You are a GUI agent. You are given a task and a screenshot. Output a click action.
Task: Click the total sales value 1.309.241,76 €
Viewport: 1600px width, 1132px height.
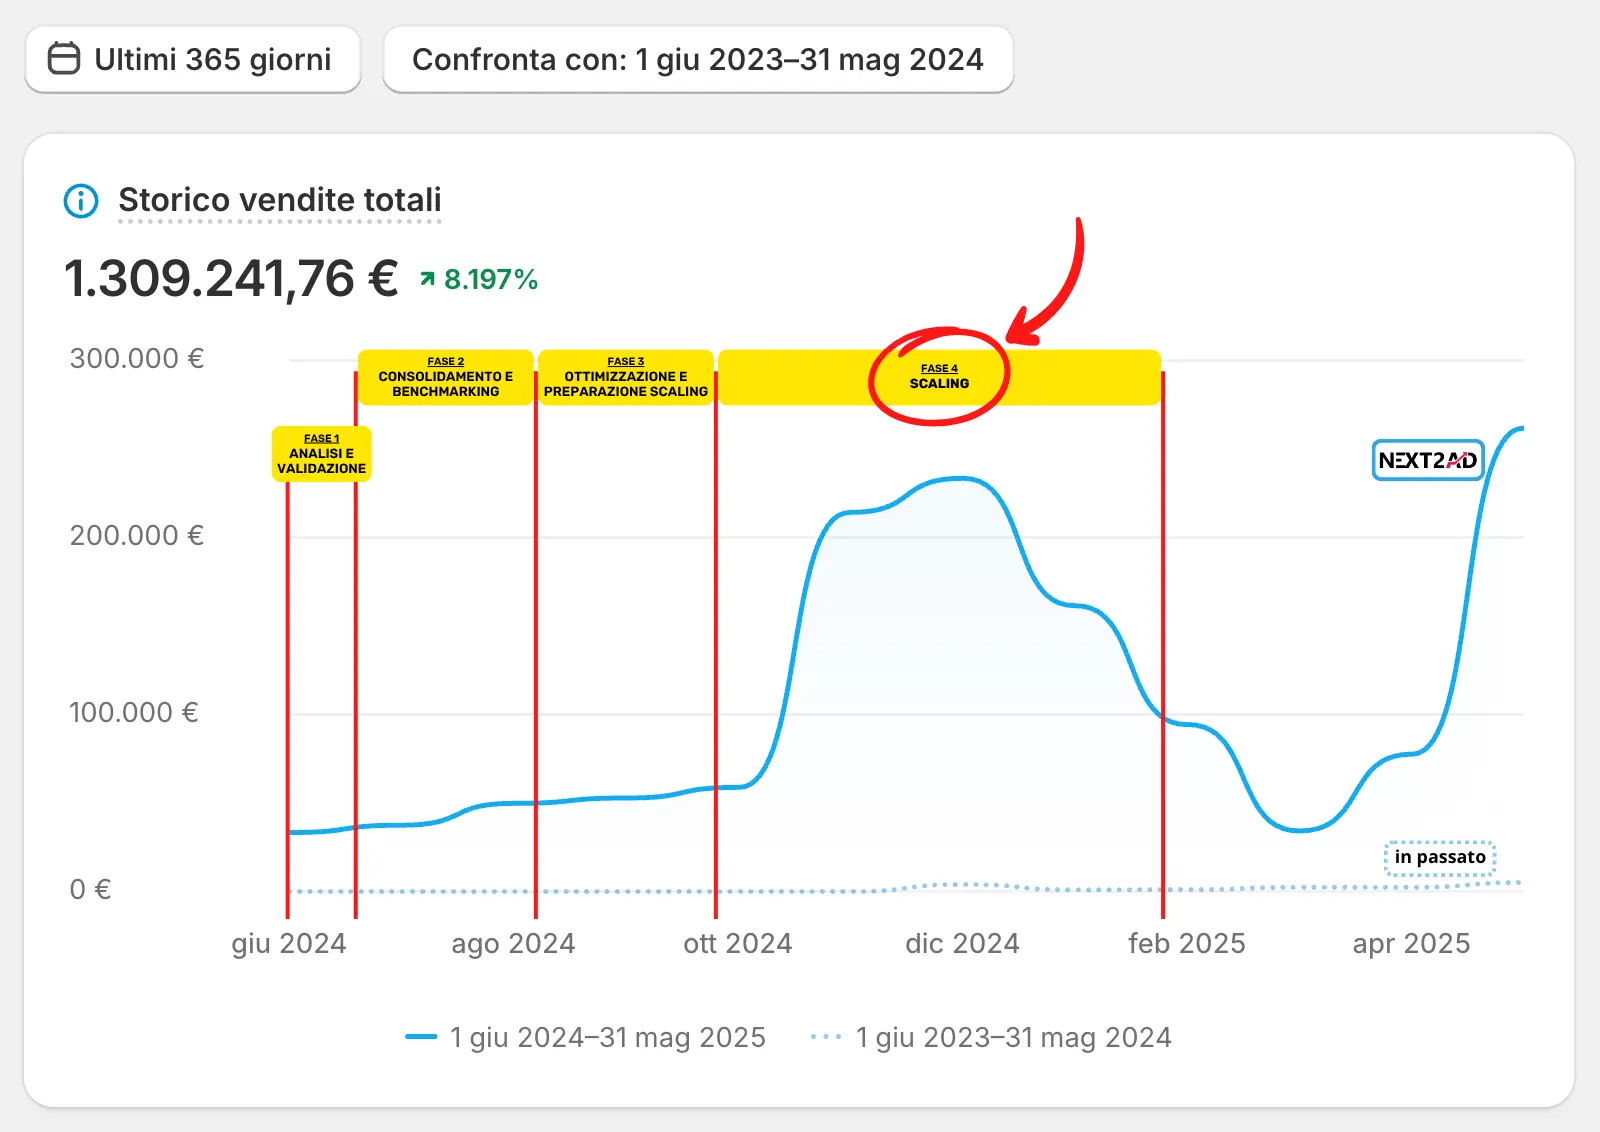coord(231,278)
